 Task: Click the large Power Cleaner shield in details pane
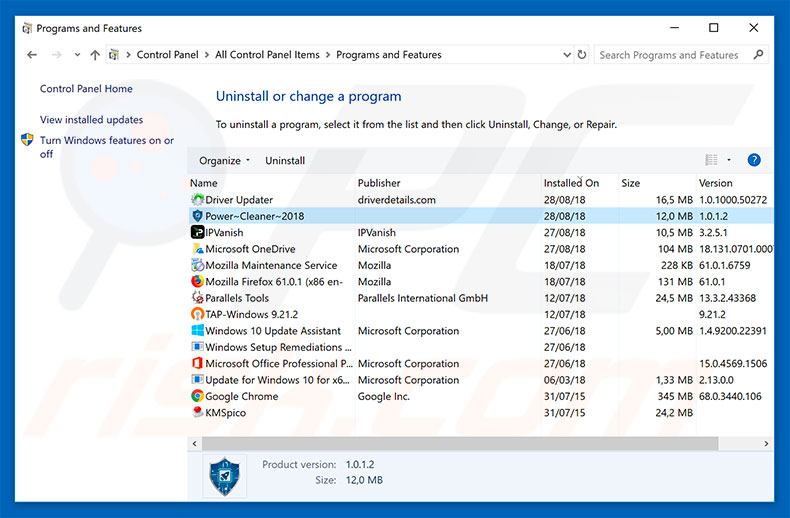tap(224, 476)
